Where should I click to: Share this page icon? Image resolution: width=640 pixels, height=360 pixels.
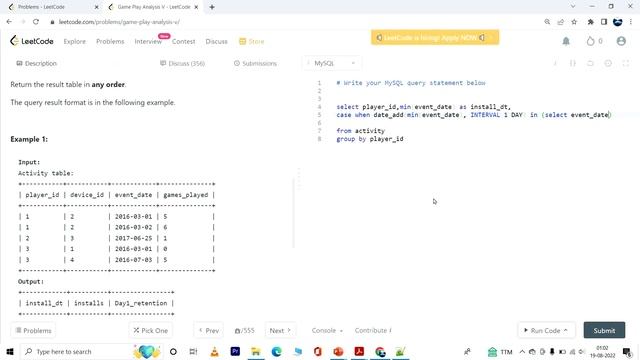pos(560,22)
